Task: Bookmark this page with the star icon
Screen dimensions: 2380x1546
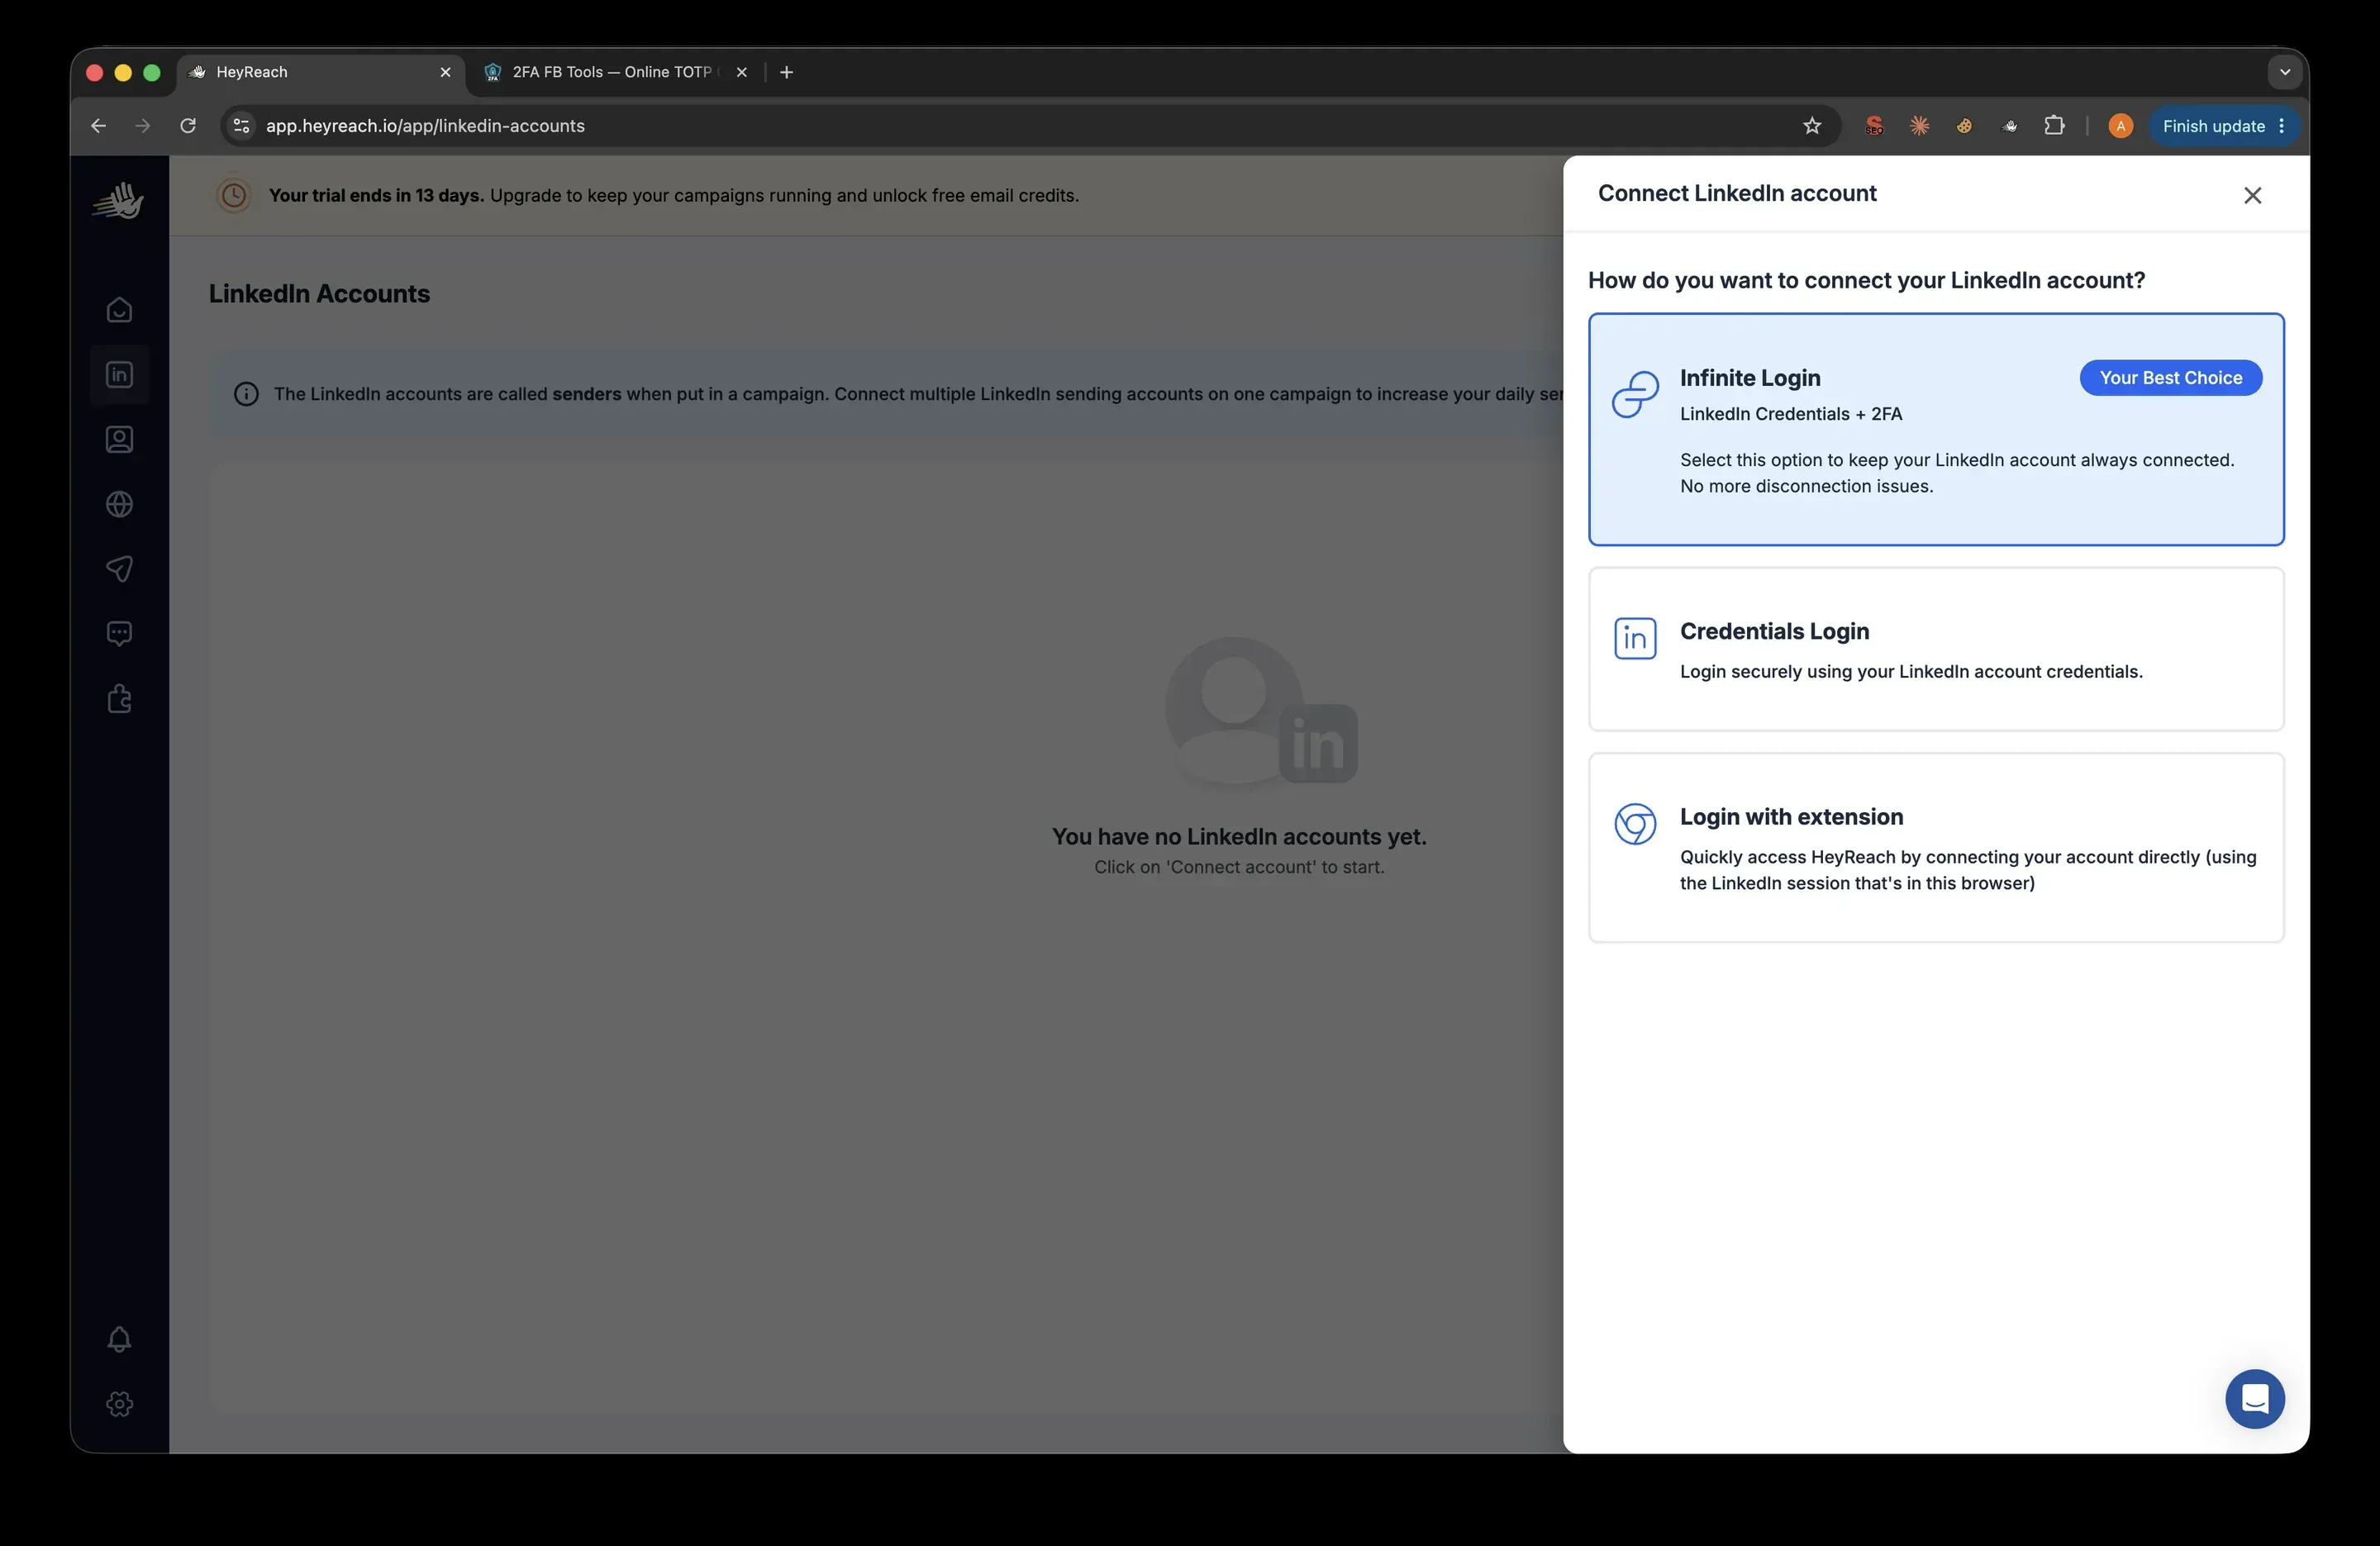Action: point(1812,126)
